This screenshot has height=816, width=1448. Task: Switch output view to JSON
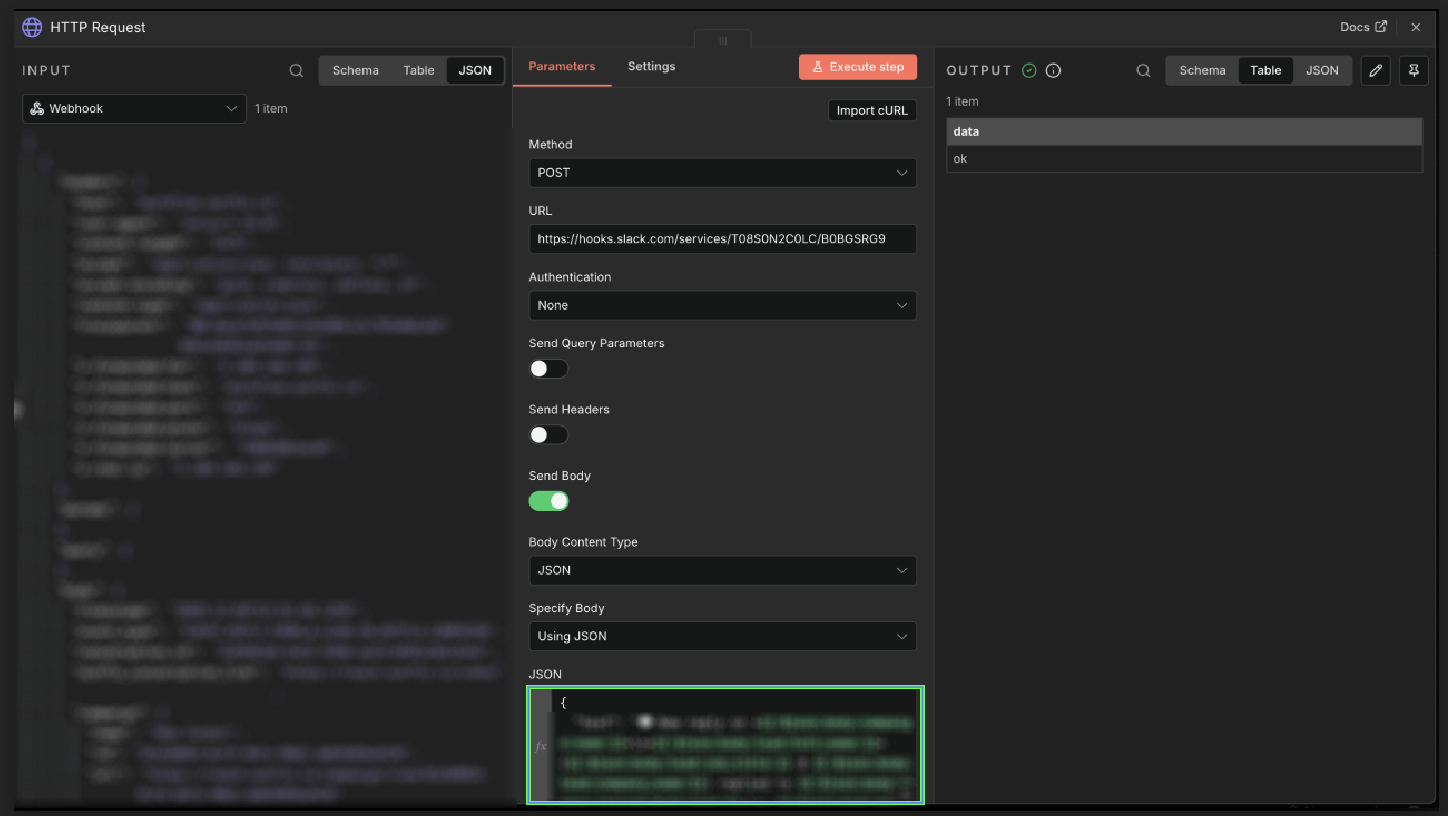point(1322,71)
